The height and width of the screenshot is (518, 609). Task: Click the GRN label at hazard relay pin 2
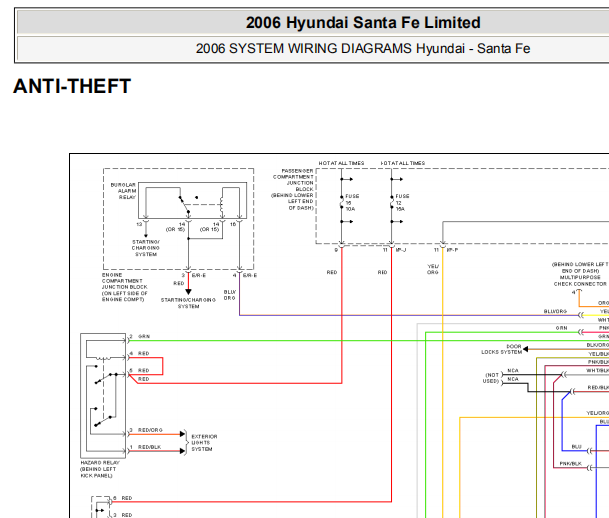[x=144, y=337]
